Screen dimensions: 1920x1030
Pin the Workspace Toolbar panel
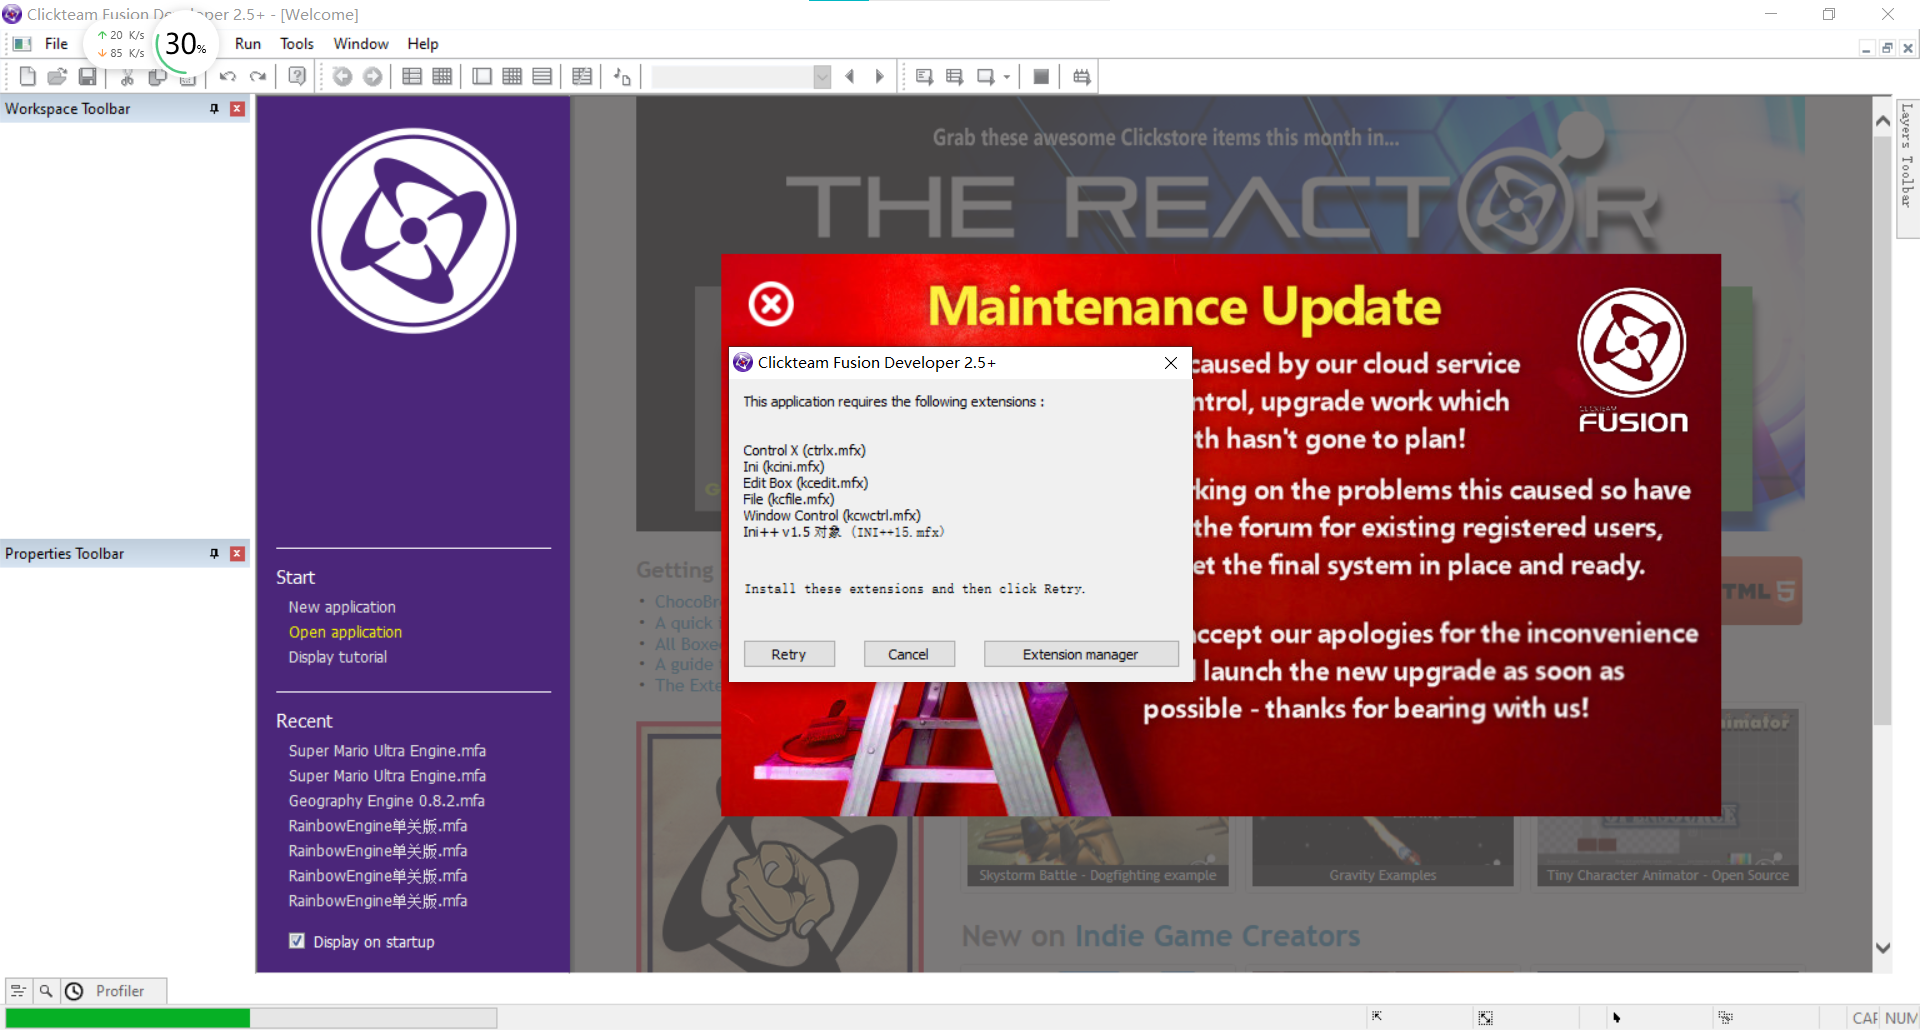coord(214,108)
